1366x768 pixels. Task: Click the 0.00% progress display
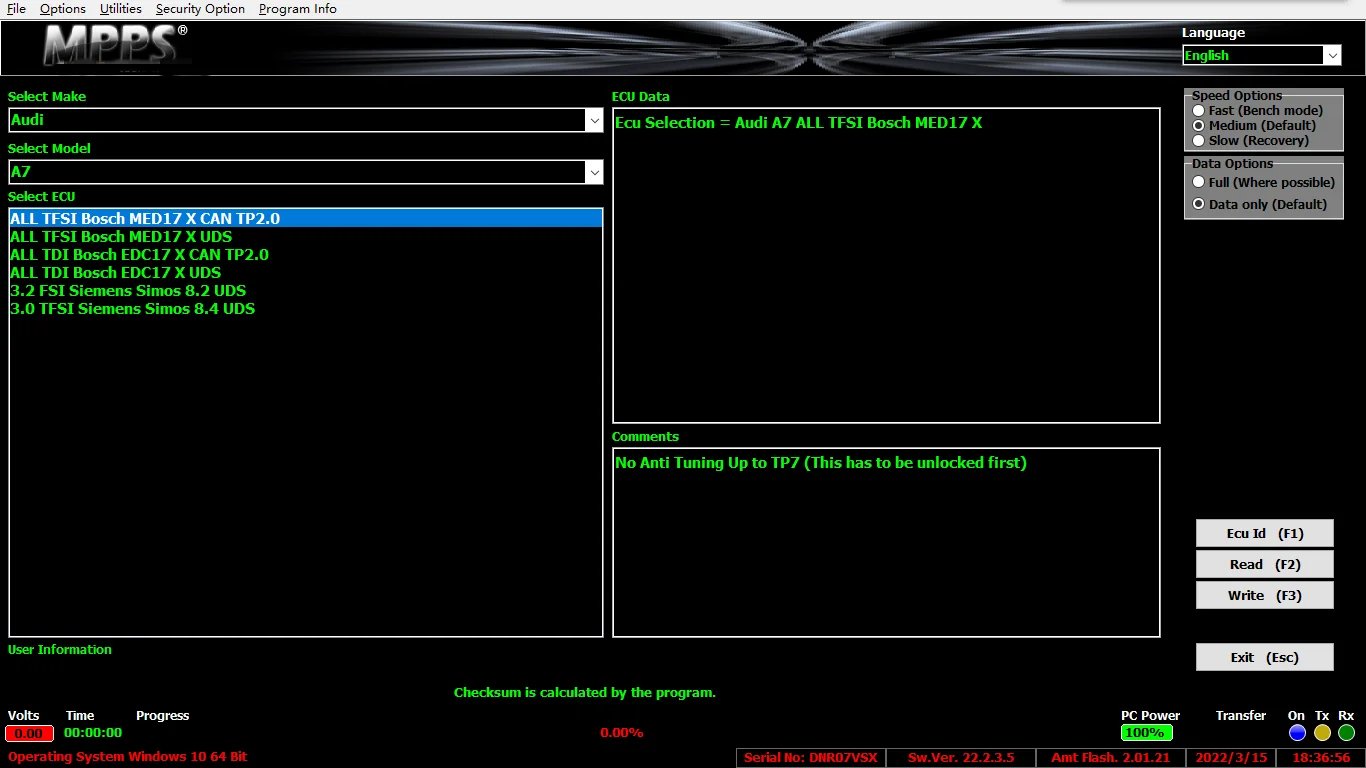click(621, 732)
